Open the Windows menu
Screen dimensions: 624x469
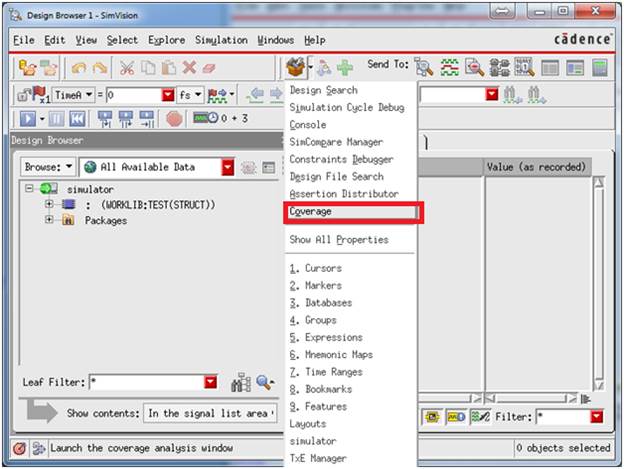click(275, 40)
